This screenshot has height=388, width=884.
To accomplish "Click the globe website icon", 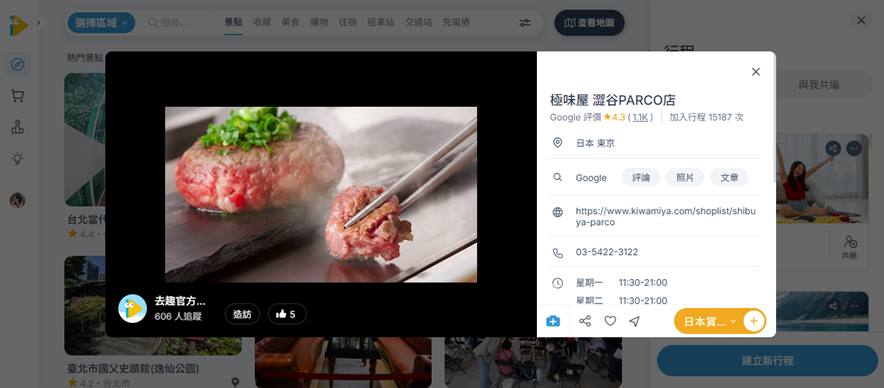I will tap(558, 213).
